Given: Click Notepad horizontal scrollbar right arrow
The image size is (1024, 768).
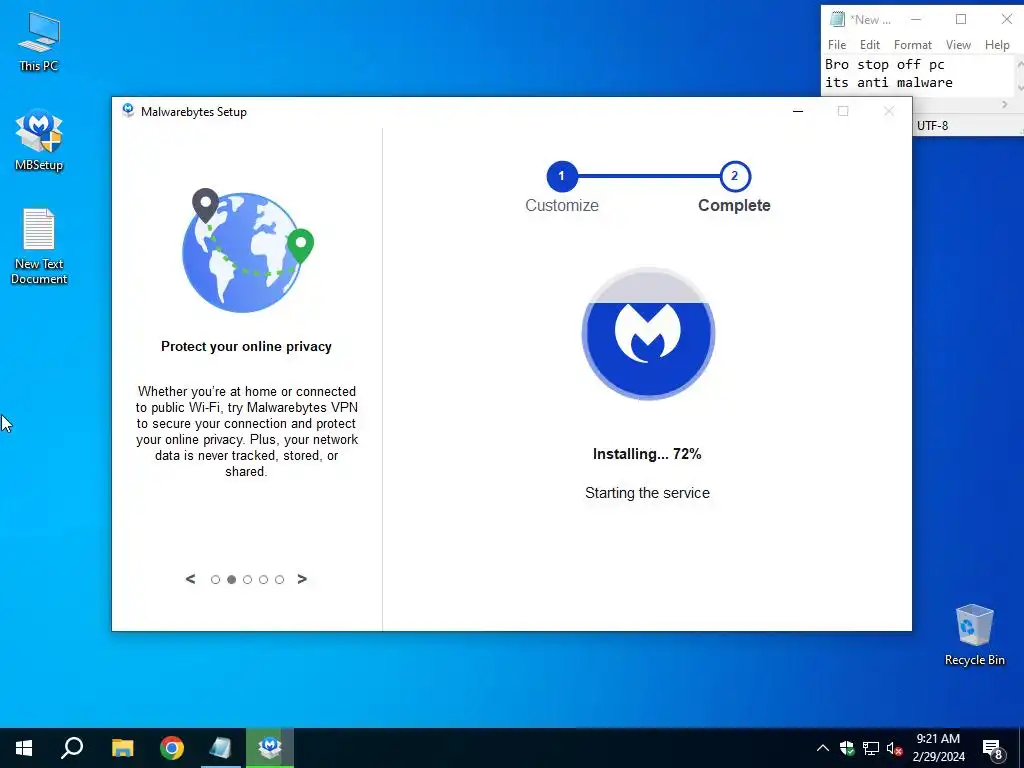Looking at the screenshot, I should [x=1004, y=104].
